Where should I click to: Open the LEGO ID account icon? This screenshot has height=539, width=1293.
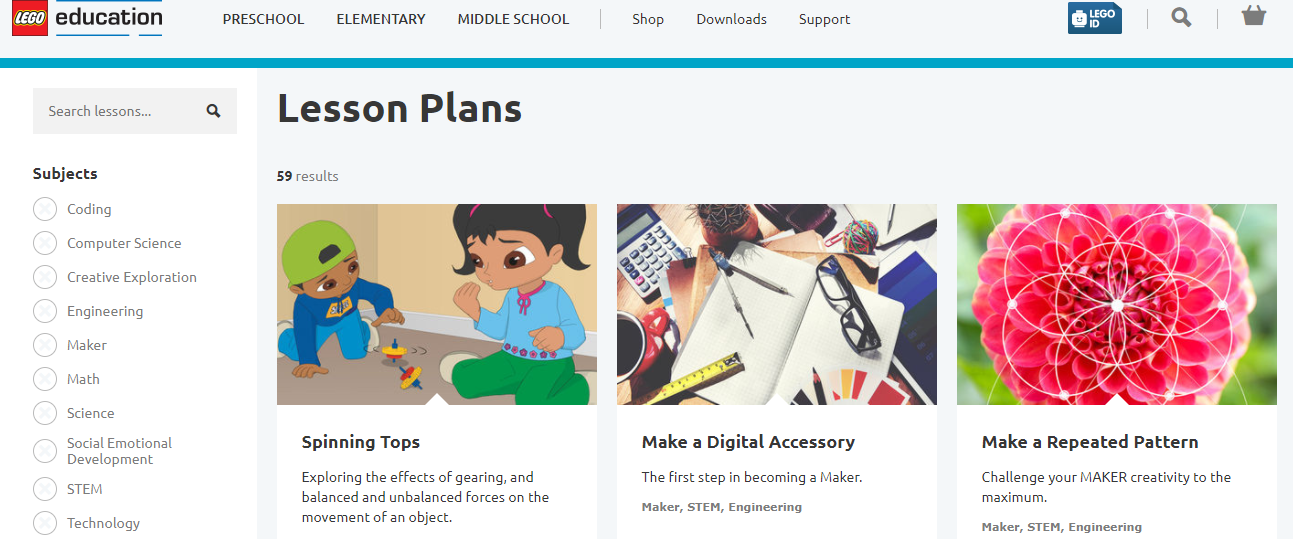click(1094, 18)
